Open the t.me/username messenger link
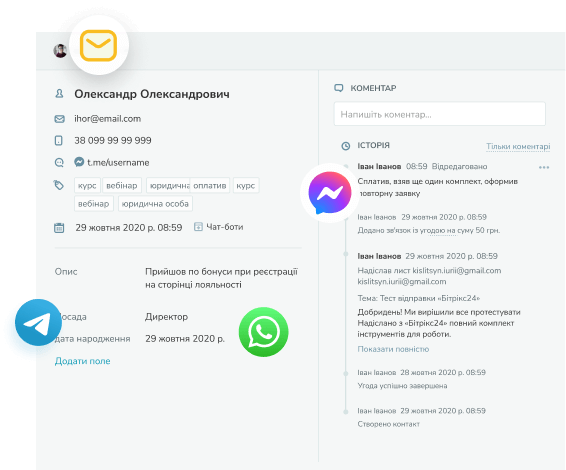Screen dimensions: 566x470 [x=118, y=162]
